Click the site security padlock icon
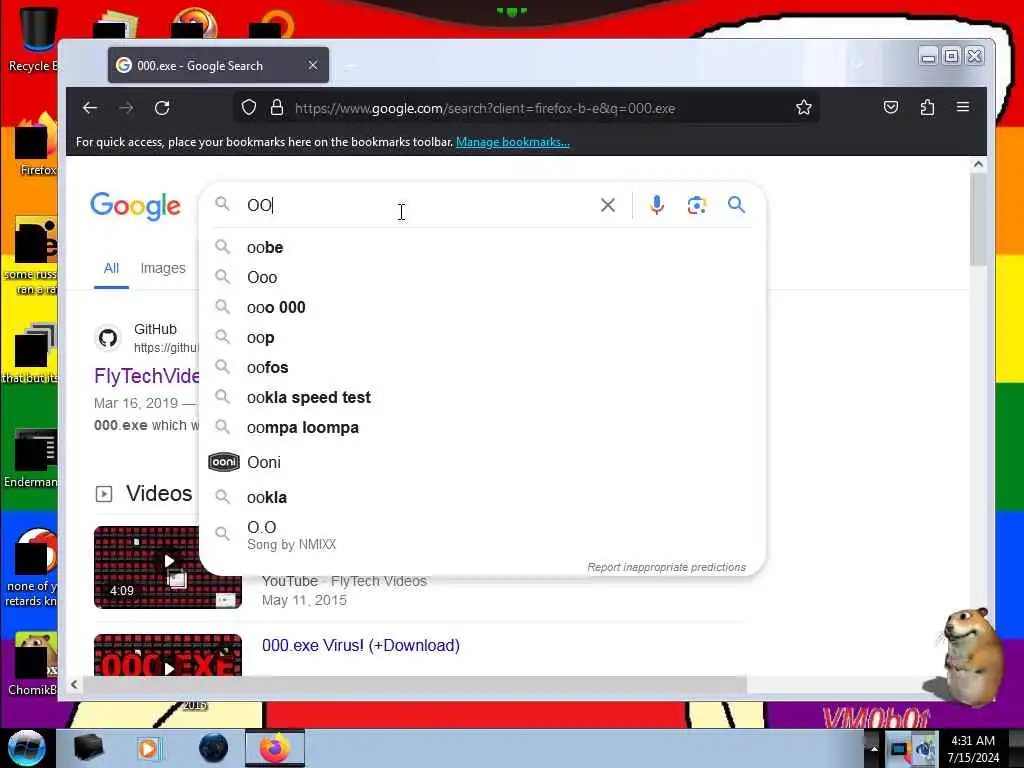The image size is (1024, 768). [277, 108]
